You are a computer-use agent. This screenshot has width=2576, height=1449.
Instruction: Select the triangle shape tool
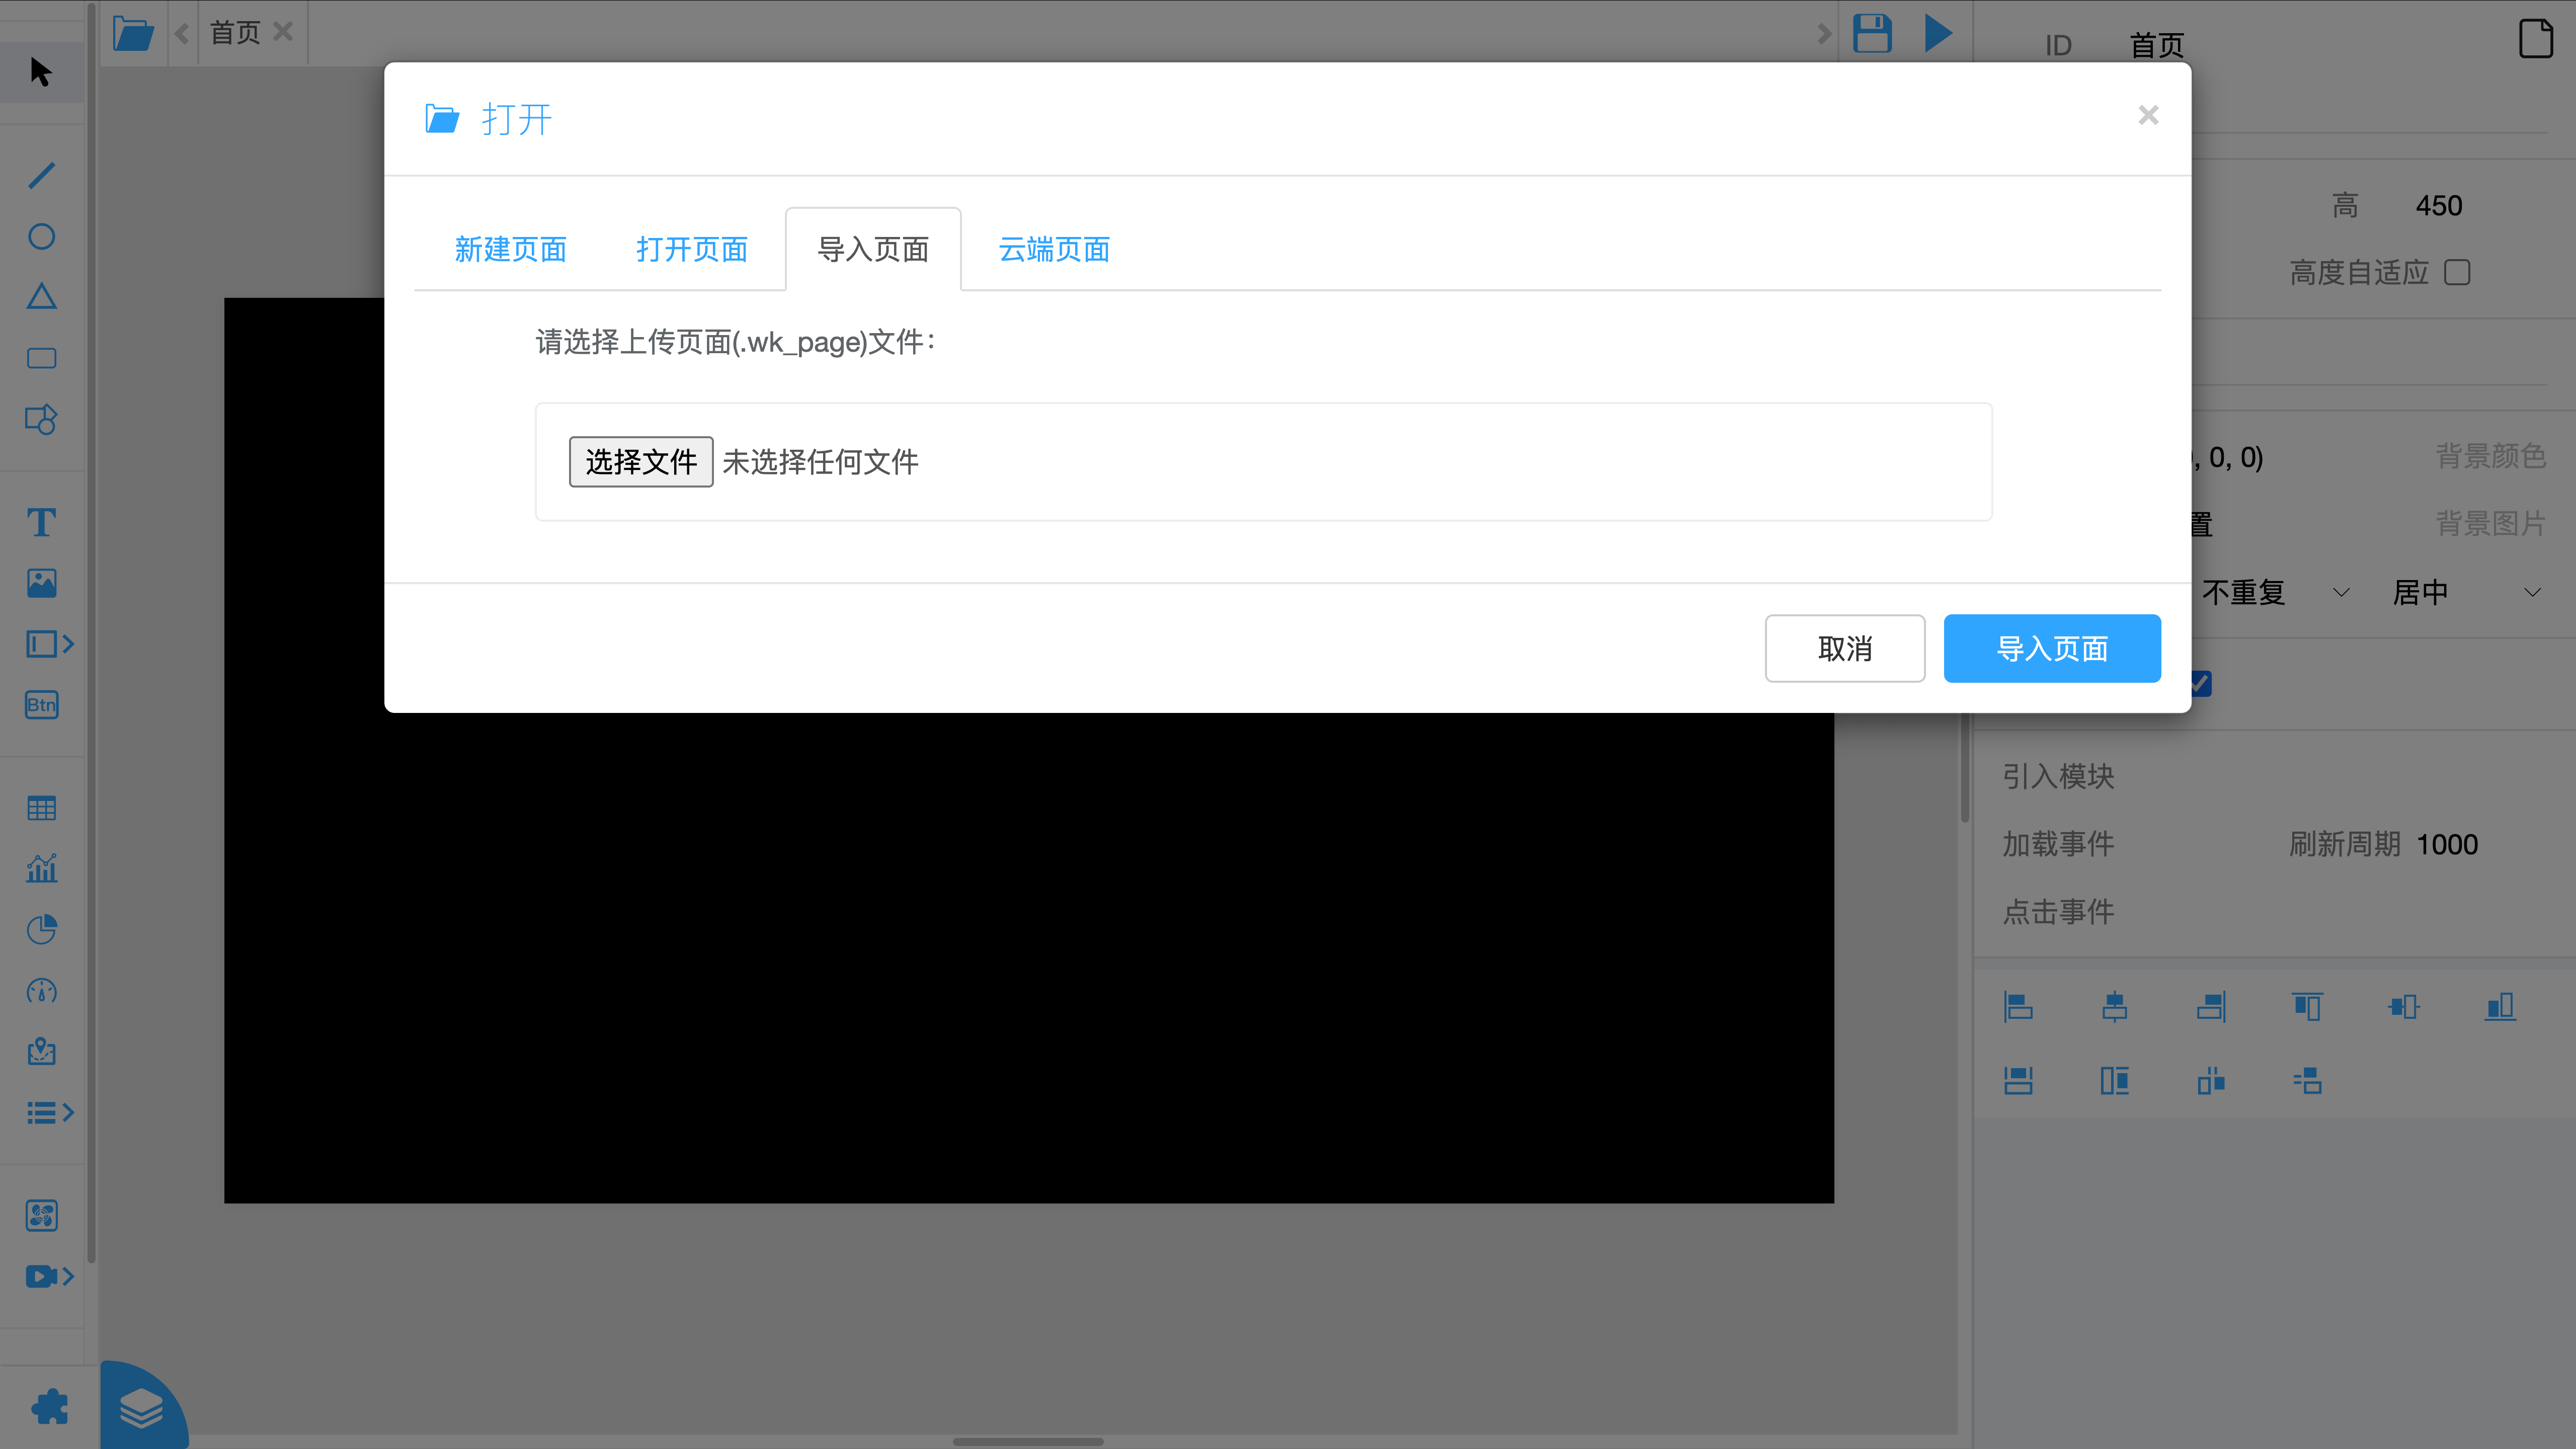click(41, 297)
